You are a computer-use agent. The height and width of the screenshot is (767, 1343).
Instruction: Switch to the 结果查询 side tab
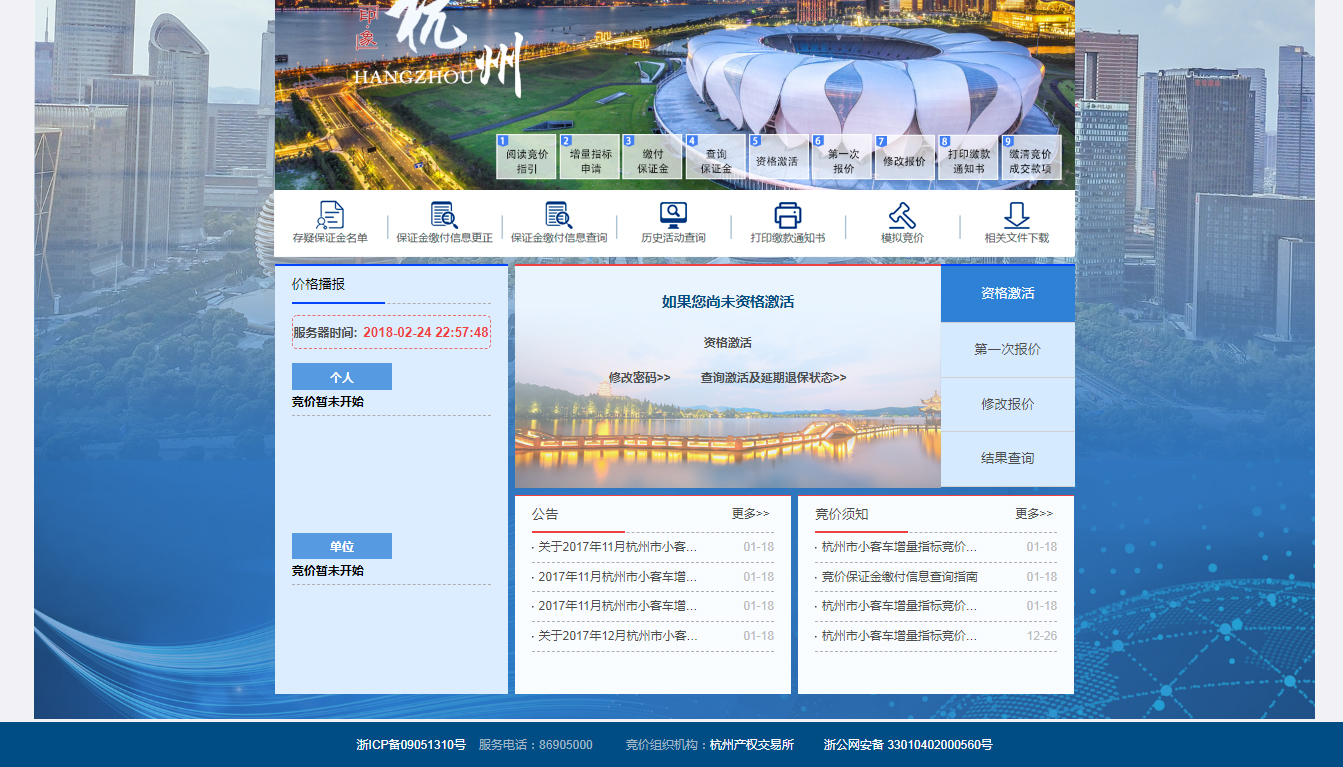coord(1008,459)
